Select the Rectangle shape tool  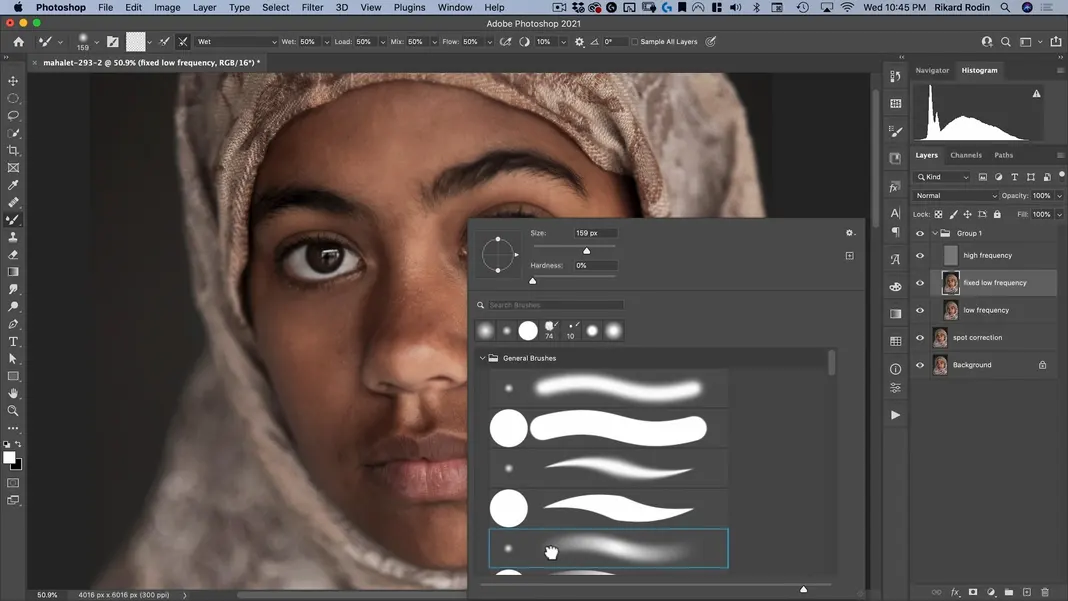13,376
